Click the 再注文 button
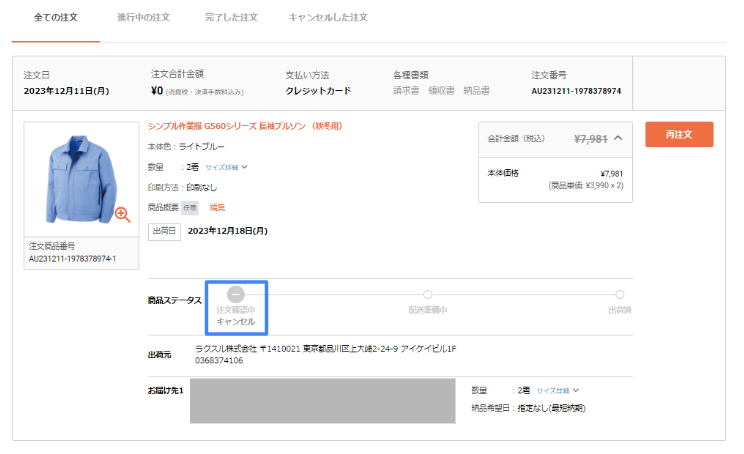The image size is (744, 454). pyautogui.click(x=679, y=134)
